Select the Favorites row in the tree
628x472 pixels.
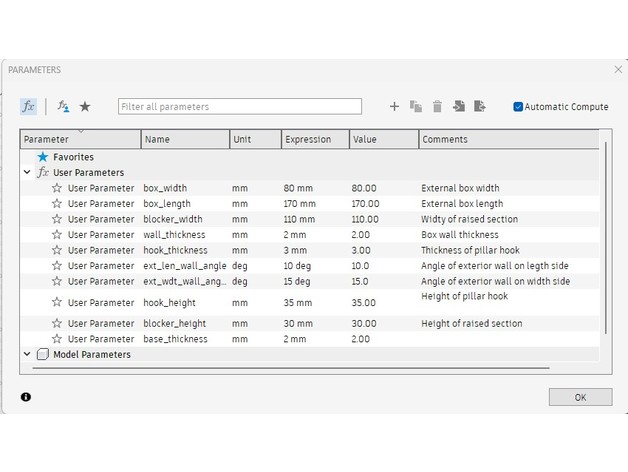(73, 157)
